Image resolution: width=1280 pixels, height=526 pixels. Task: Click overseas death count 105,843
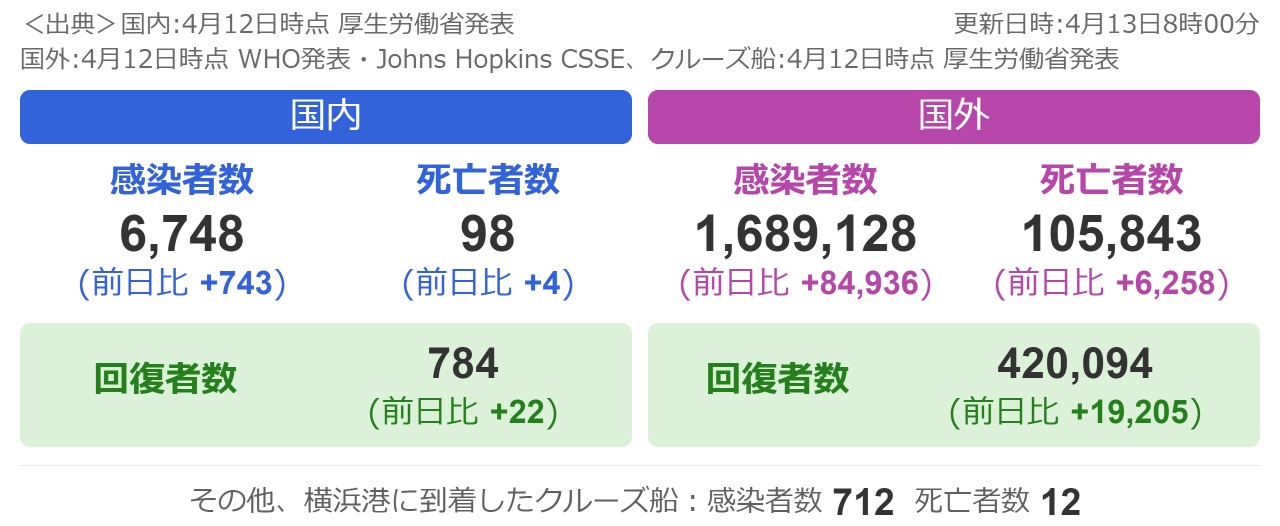tap(1111, 235)
